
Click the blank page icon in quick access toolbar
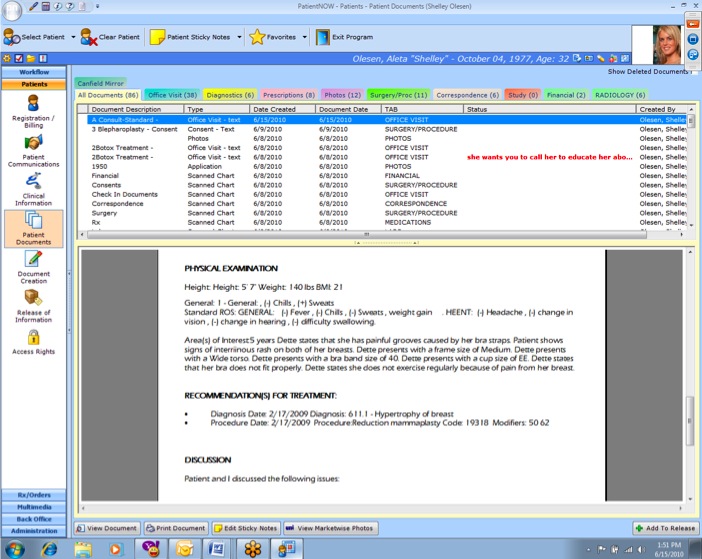coord(82,6)
